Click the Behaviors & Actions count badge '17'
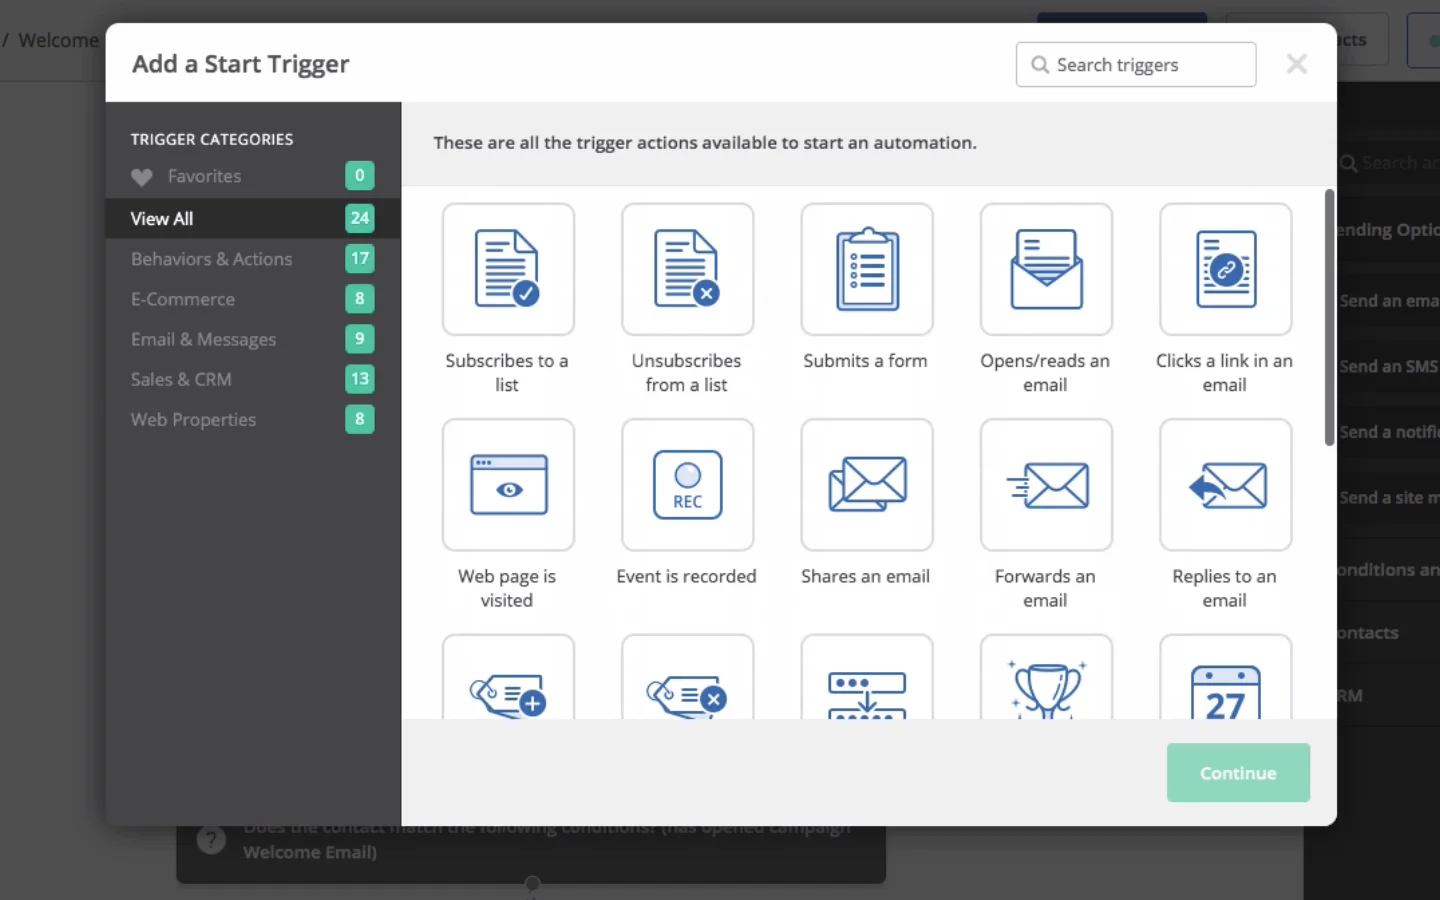1440x900 pixels. pyautogui.click(x=360, y=258)
